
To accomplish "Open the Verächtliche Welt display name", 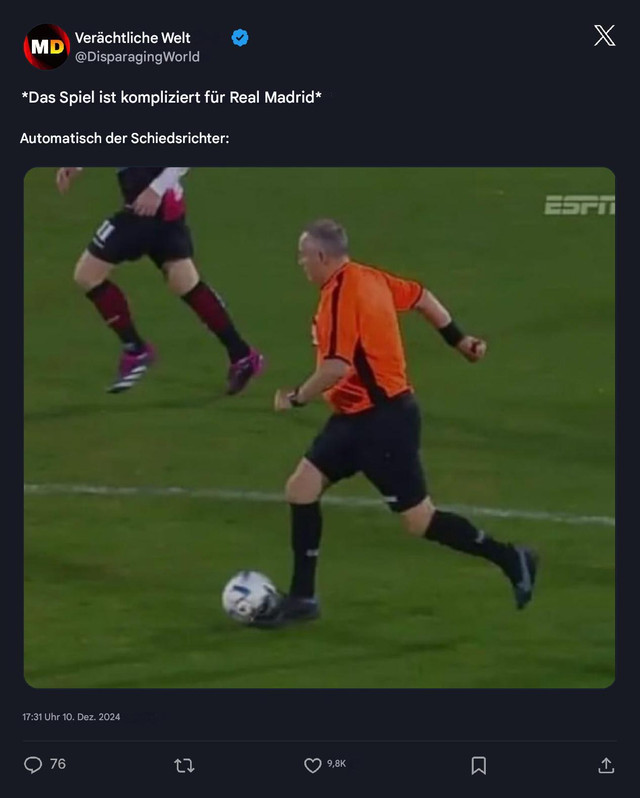I will click(133, 38).
